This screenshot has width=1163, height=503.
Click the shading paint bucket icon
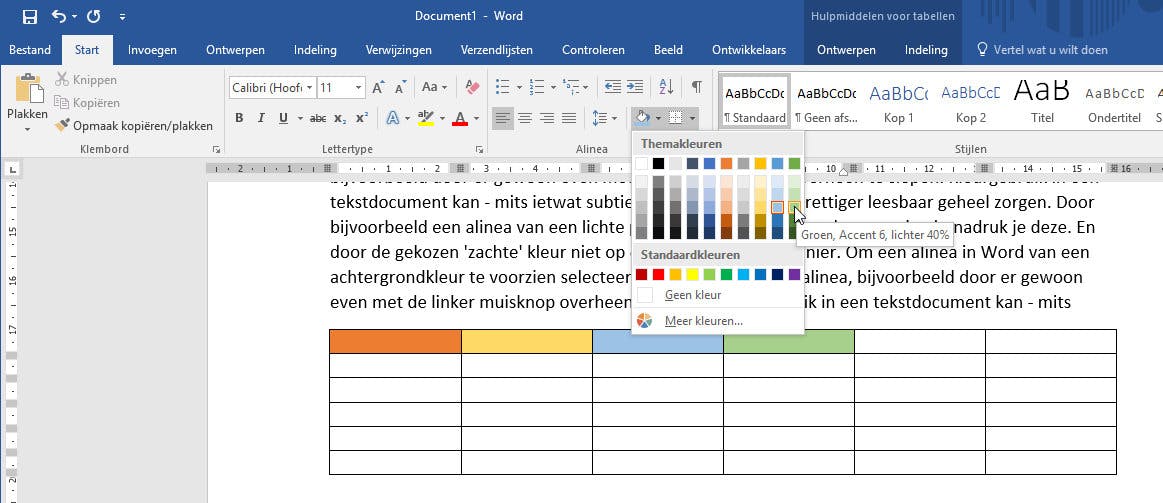point(642,118)
